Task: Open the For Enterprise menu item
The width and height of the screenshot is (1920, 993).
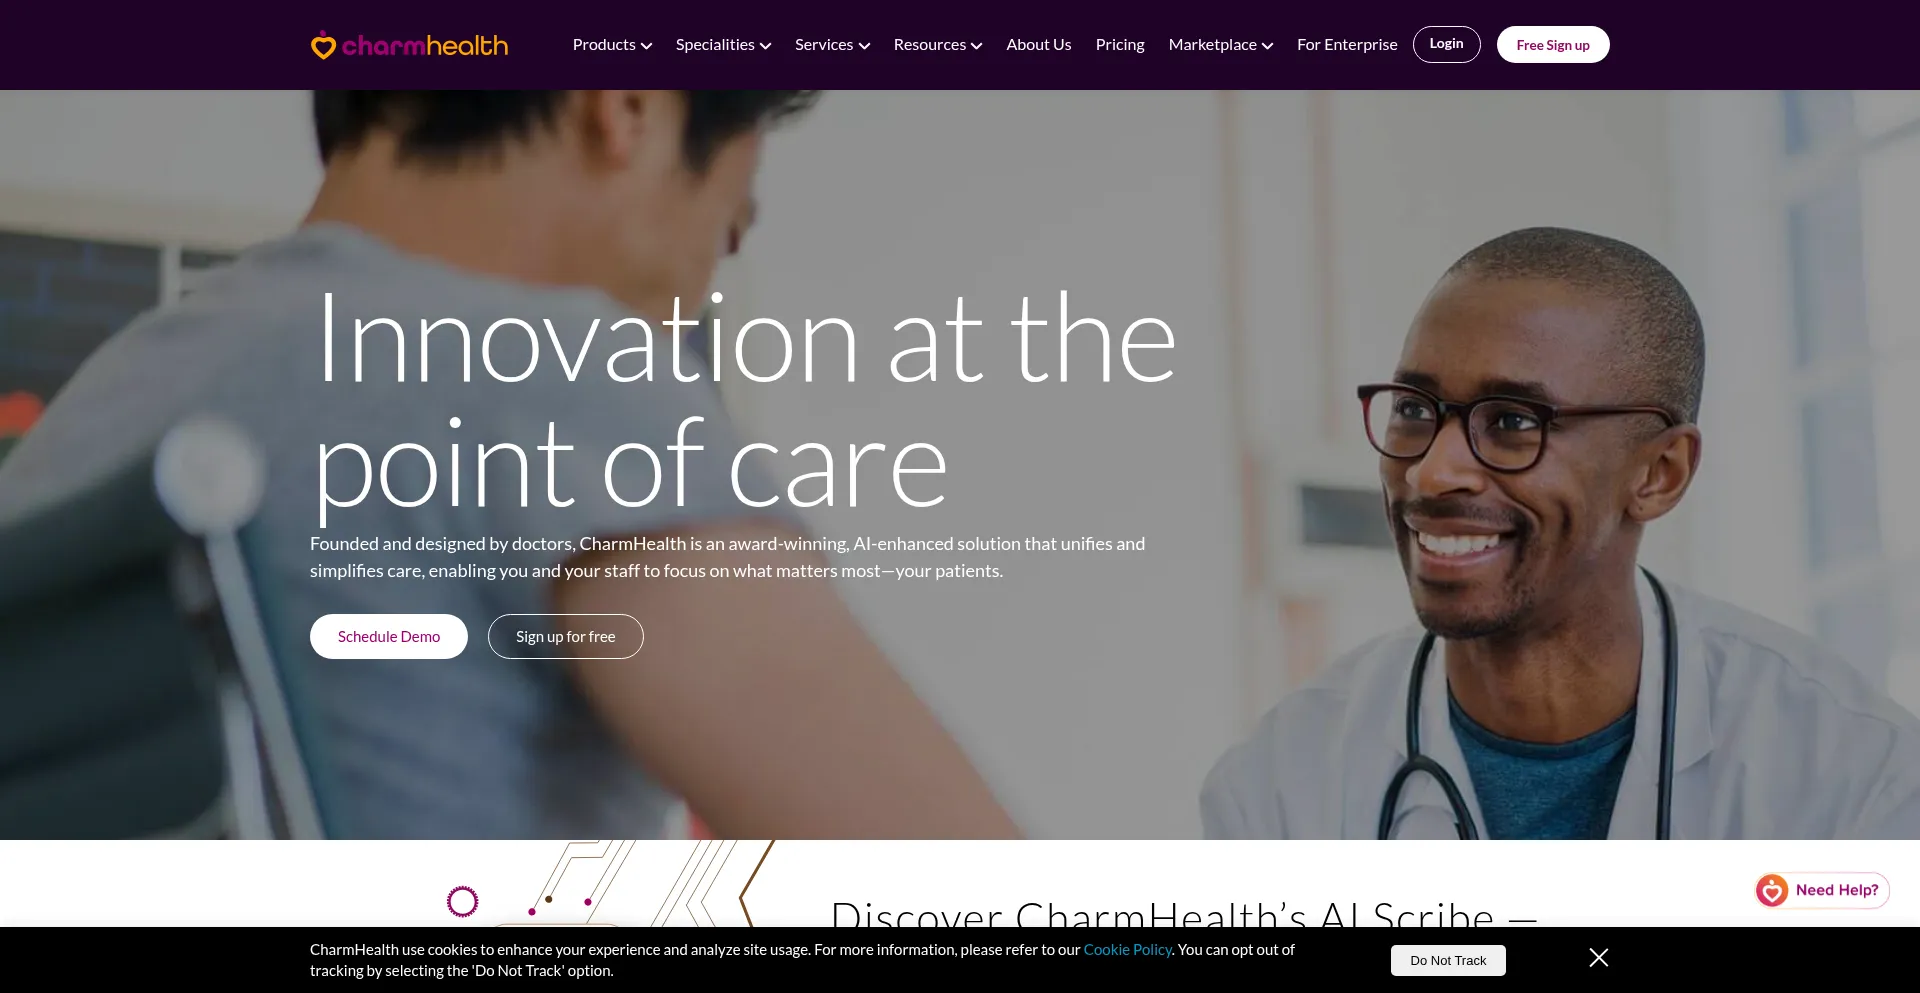Action: [x=1347, y=45]
